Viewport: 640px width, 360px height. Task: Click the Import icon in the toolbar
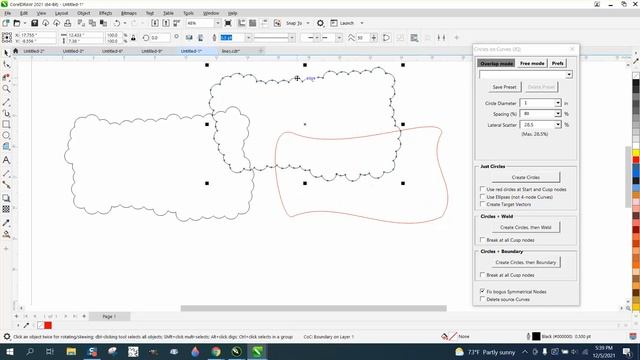point(155,23)
